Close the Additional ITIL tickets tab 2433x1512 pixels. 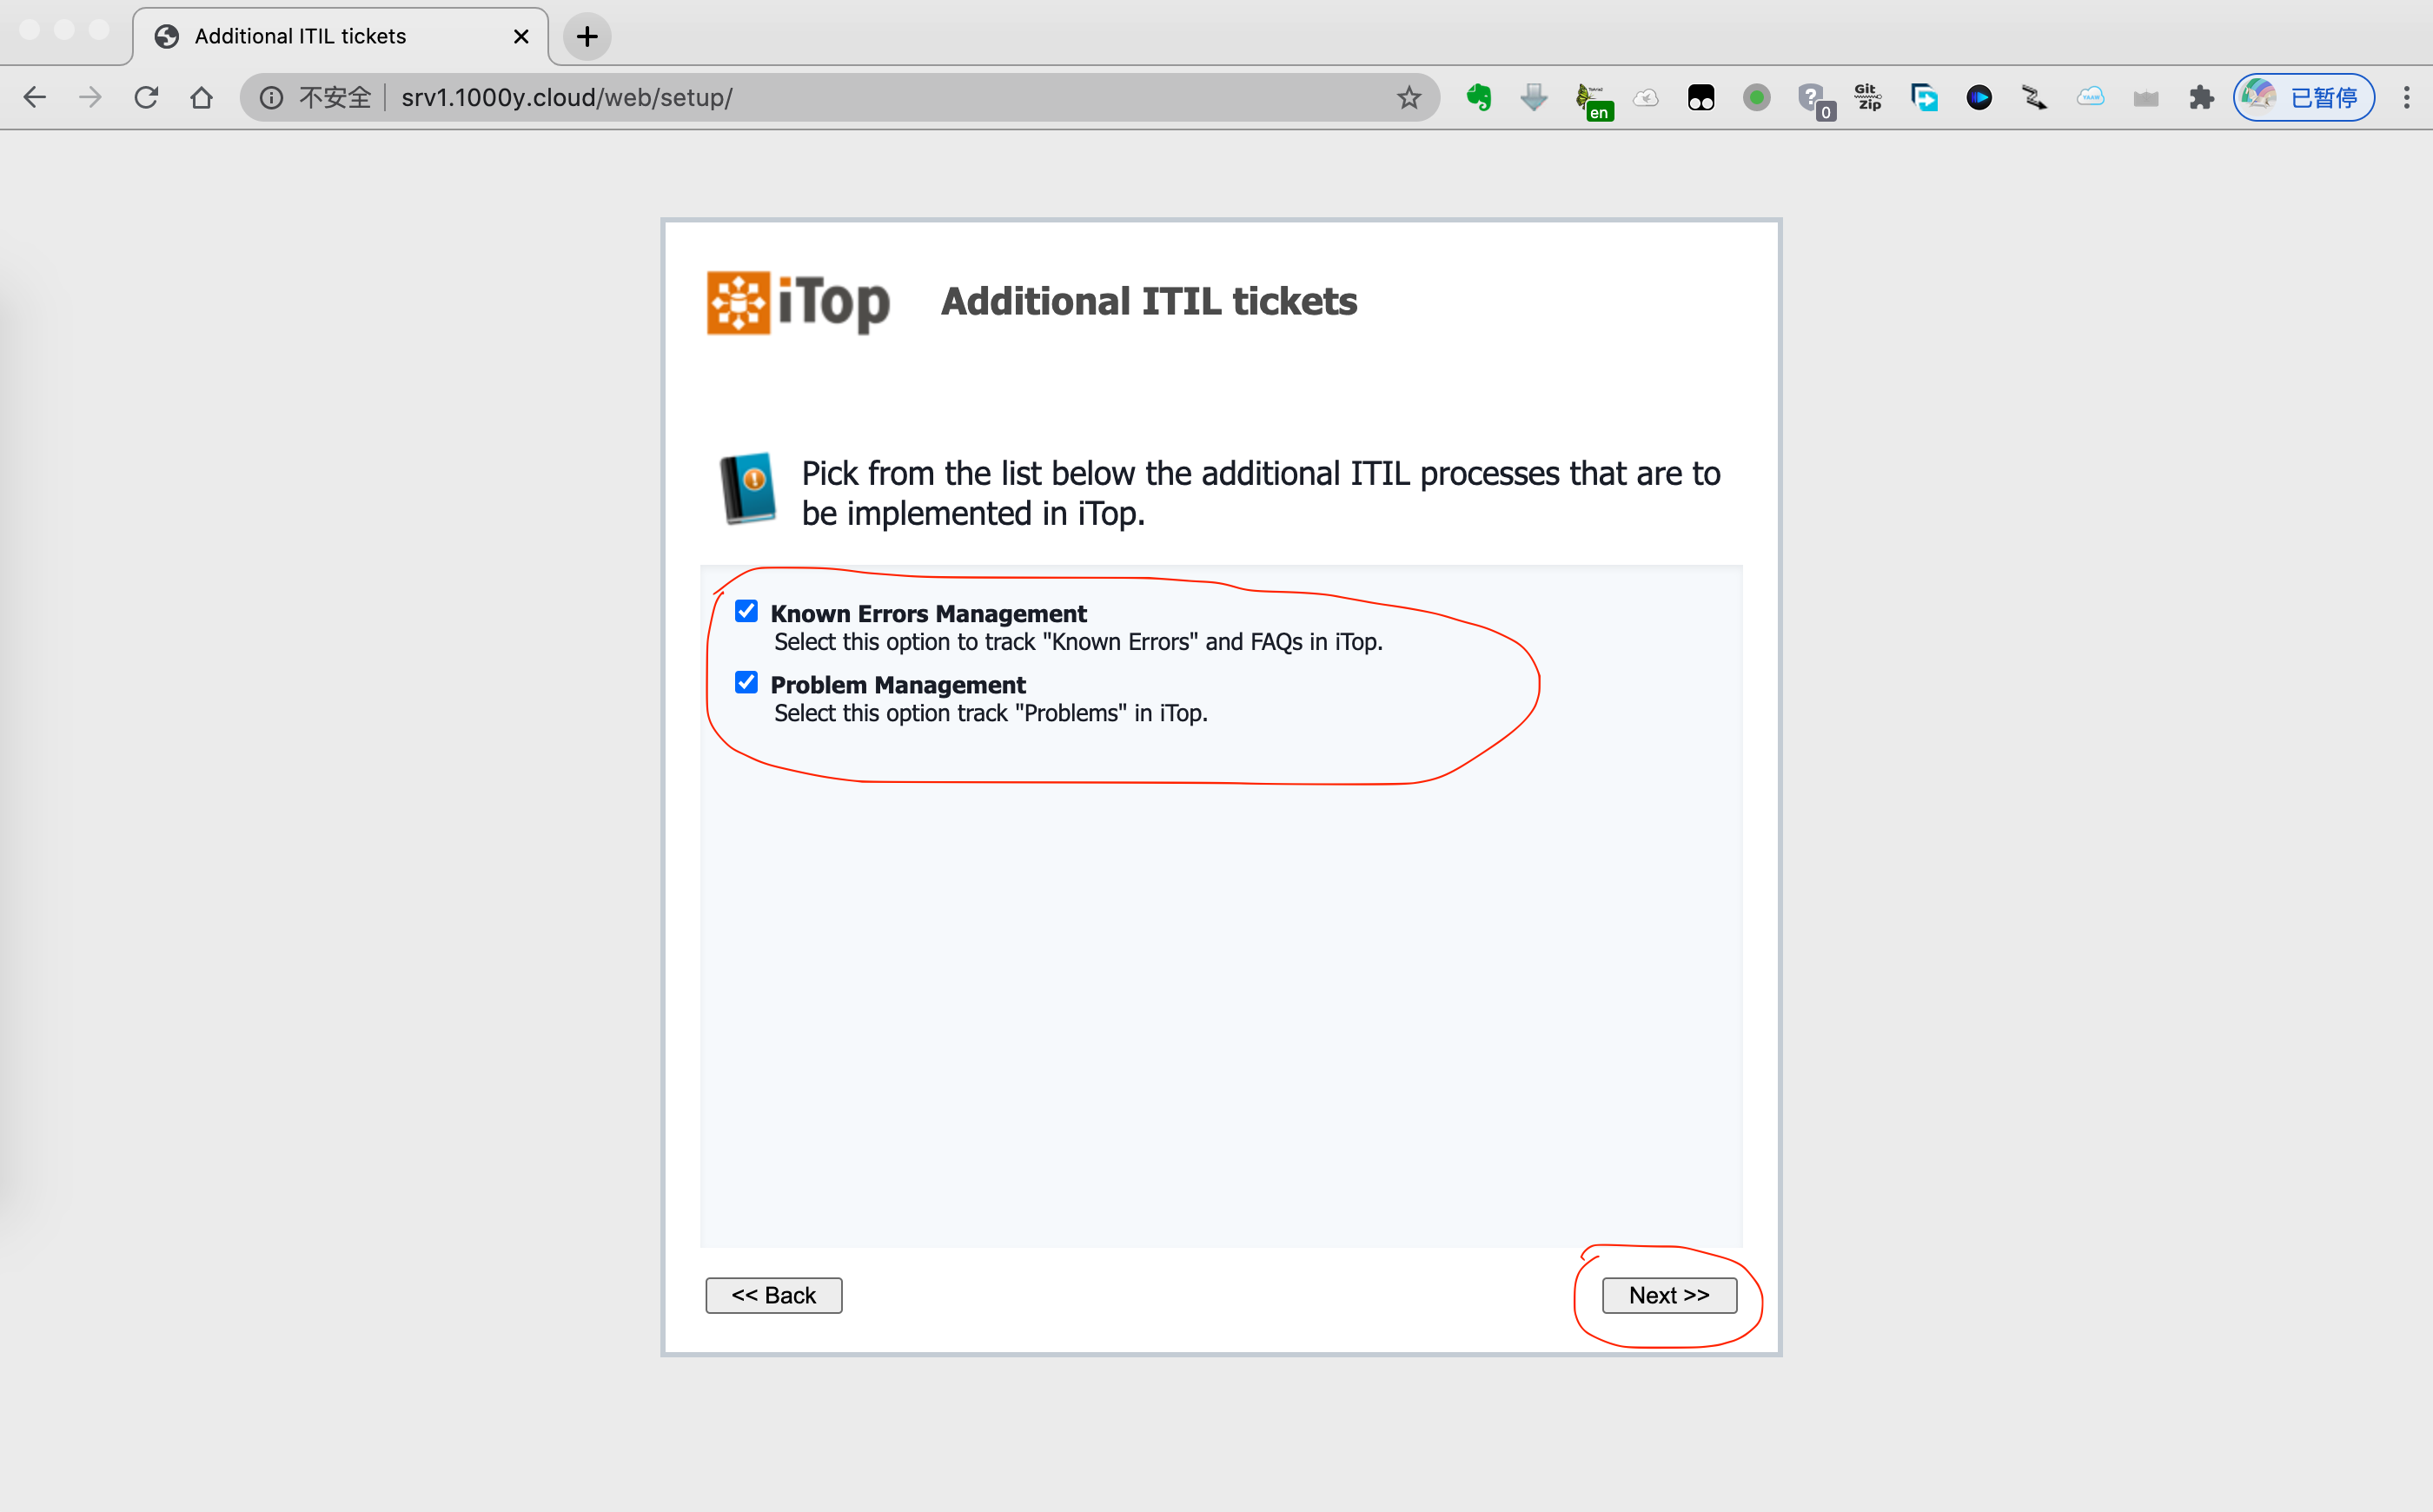point(521,37)
